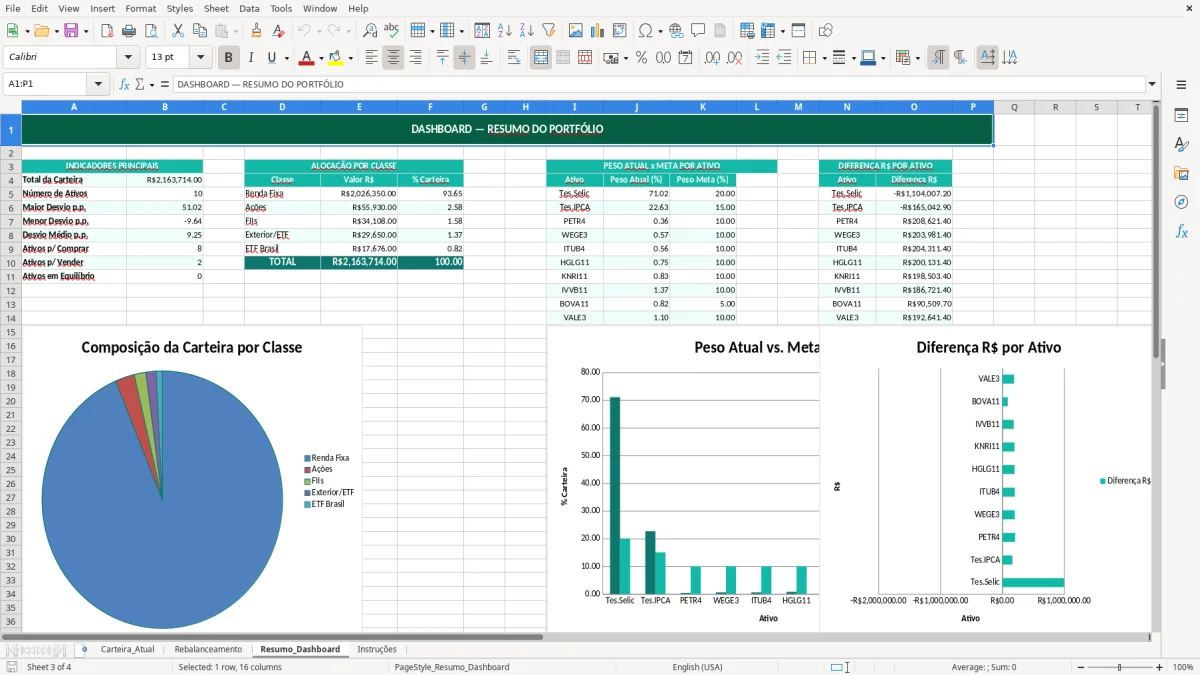Image resolution: width=1200 pixels, height=675 pixels.
Task: Open the sidebar Navigator compass
Action: (1181, 202)
